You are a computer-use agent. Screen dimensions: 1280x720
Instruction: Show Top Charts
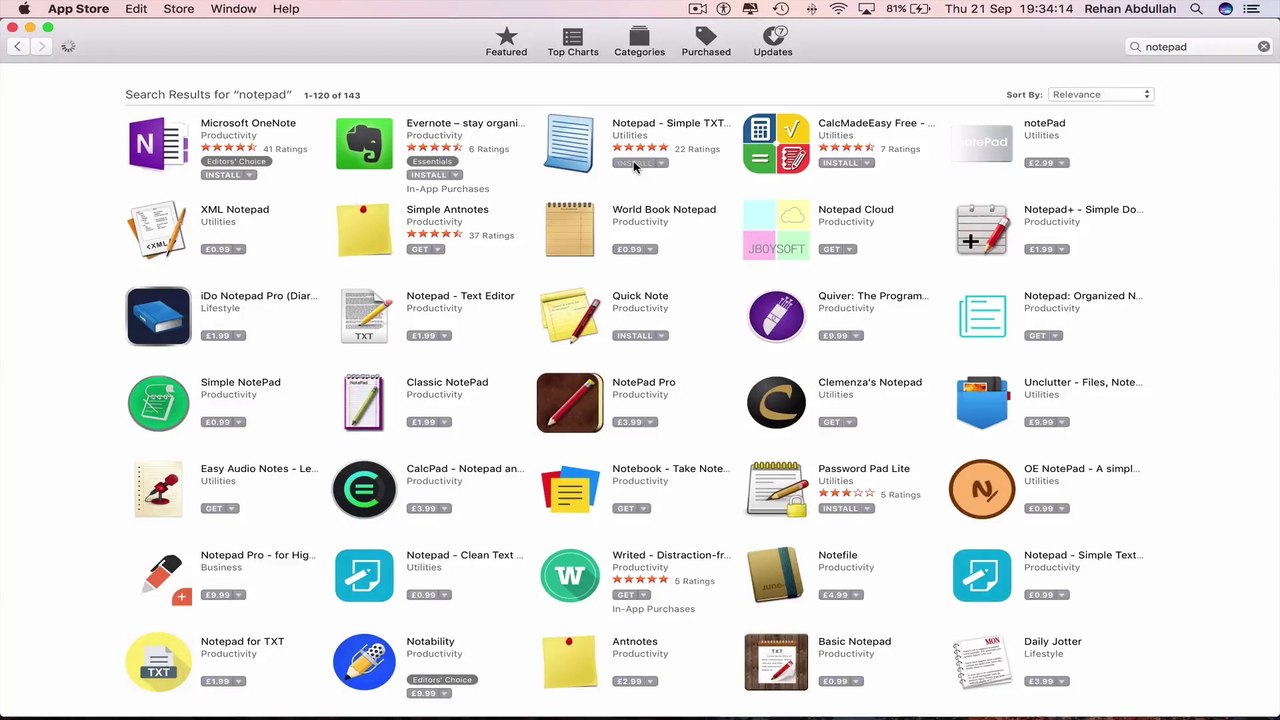coord(573,42)
